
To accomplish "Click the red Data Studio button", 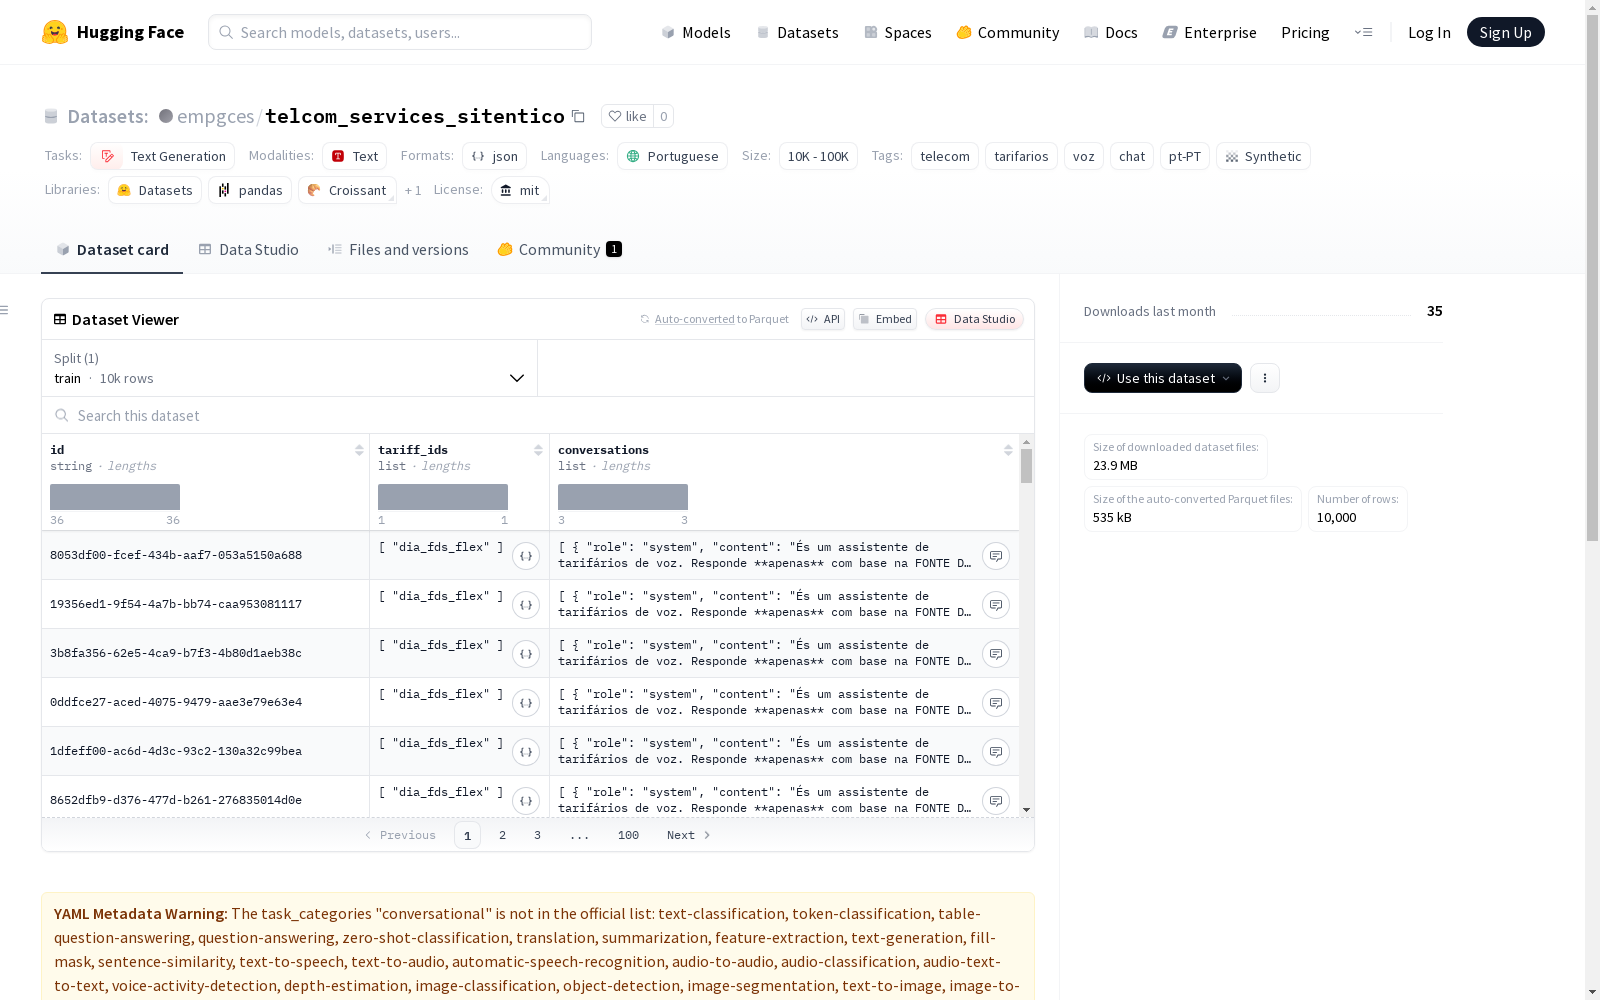I will tap(975, 319).
